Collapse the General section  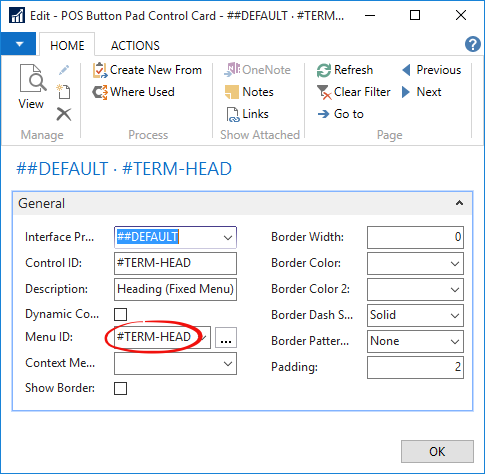(459, 203)
